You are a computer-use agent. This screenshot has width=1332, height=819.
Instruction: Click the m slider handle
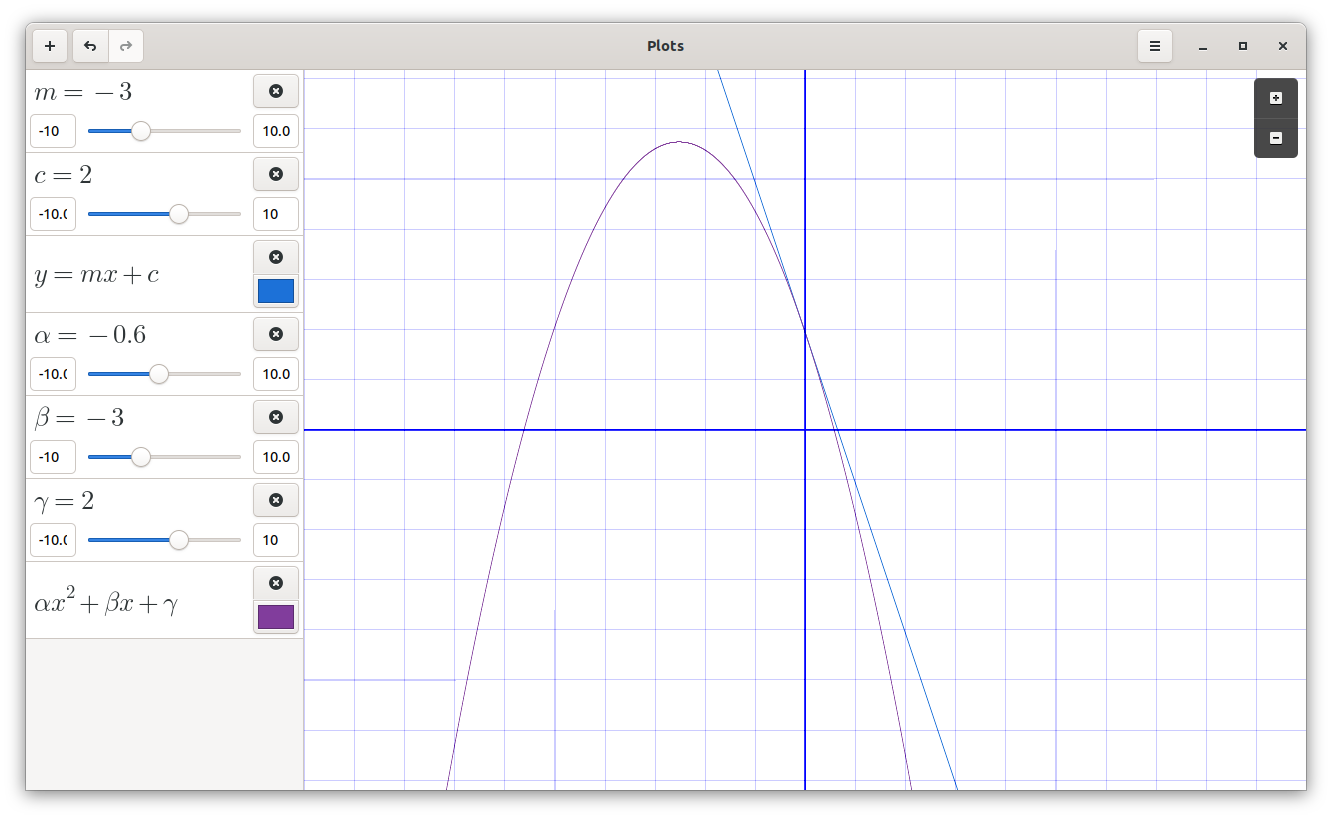[141, 131]
